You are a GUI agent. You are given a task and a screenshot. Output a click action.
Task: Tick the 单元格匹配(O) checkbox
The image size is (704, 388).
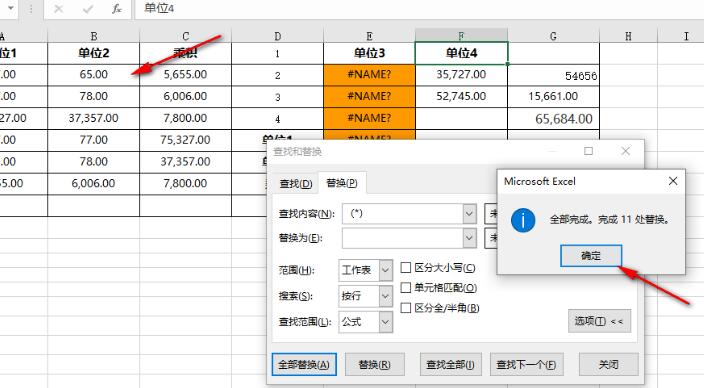405,287
